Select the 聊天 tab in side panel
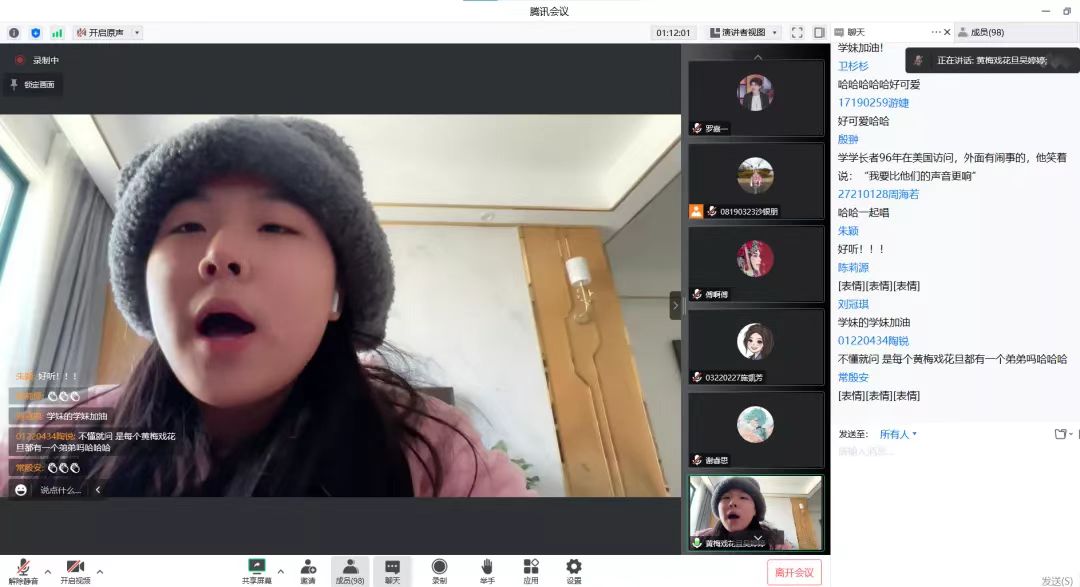This screenshot has width=1080, height=587. (856, 32)
